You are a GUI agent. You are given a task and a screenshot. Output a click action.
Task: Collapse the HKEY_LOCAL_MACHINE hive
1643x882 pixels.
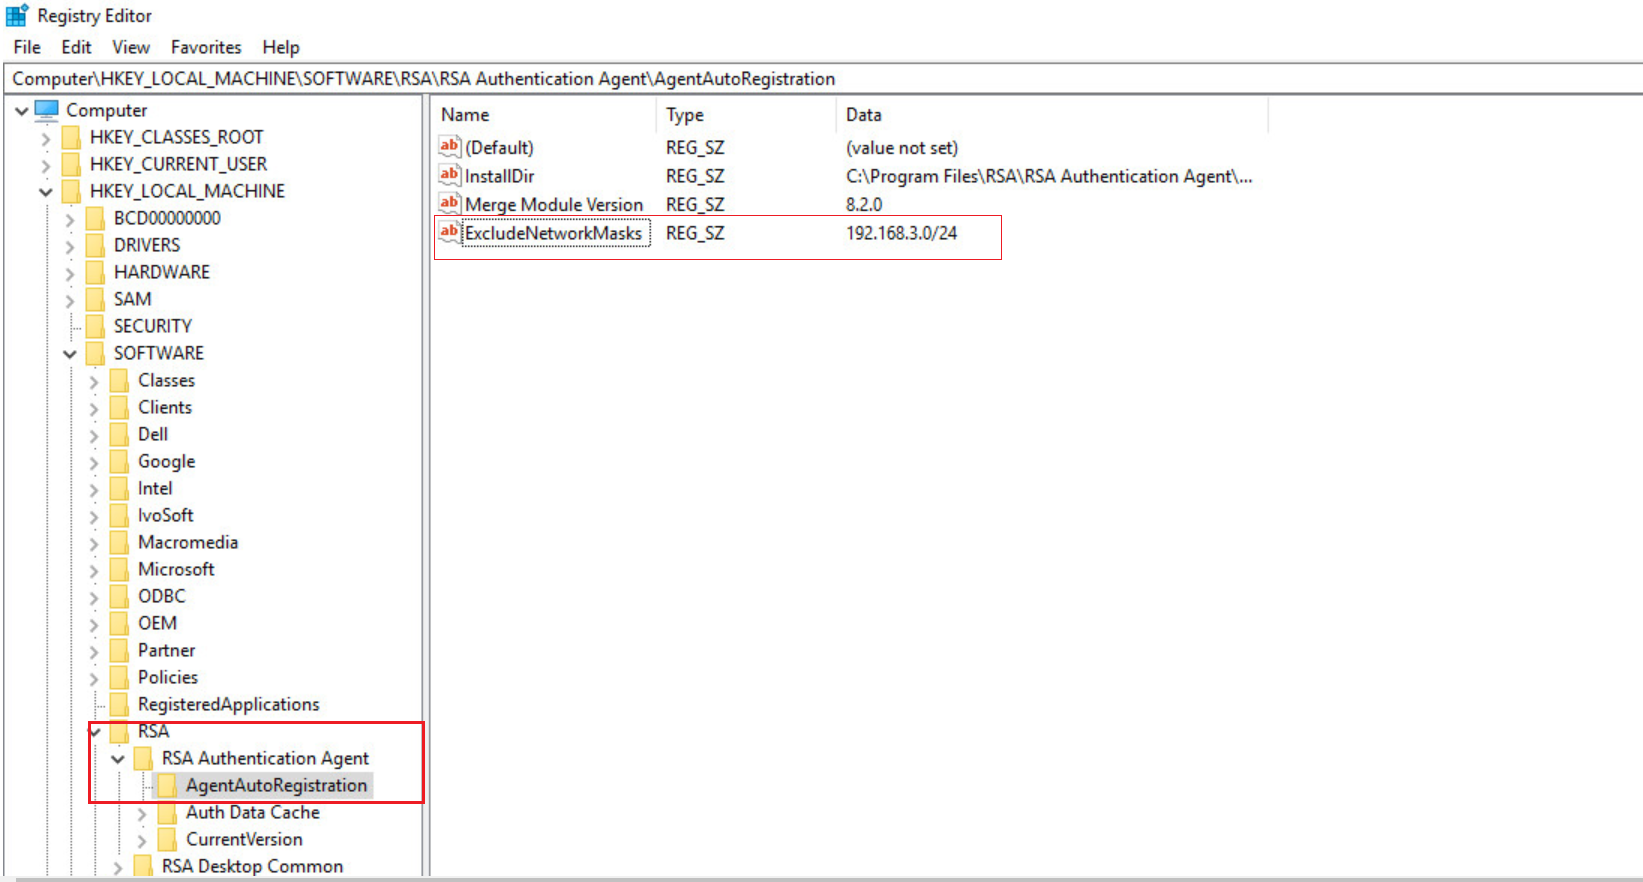[x=46, y=192]
